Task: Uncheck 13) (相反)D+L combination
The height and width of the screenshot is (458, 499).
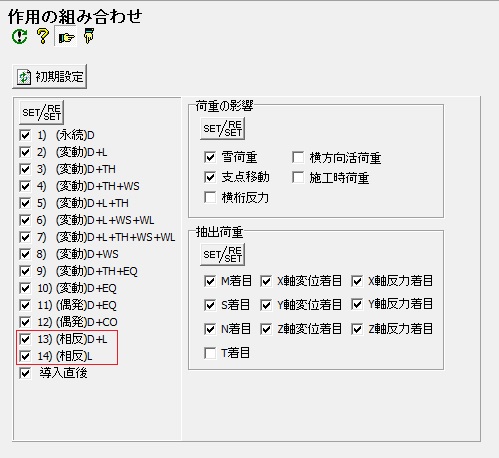Action: point(25,339)
